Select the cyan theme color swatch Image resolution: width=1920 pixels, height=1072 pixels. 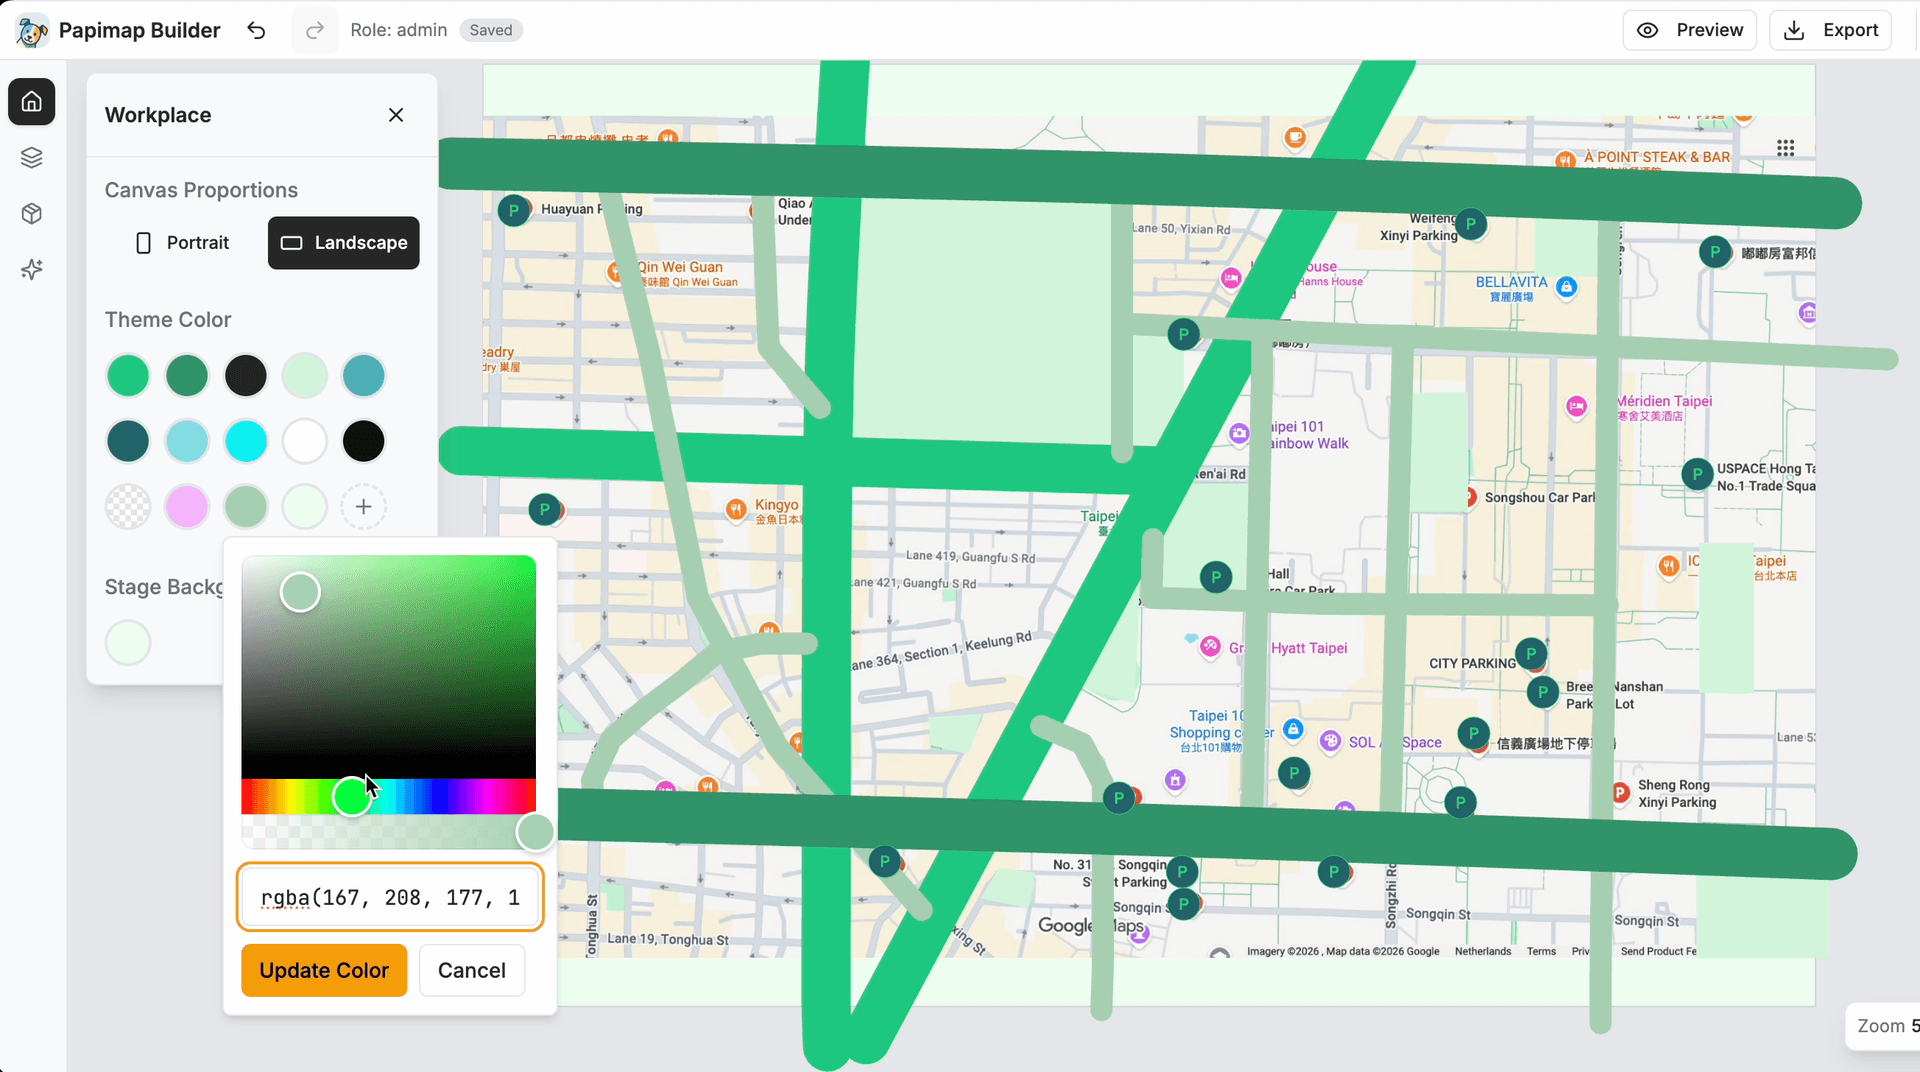pos(246,441)
